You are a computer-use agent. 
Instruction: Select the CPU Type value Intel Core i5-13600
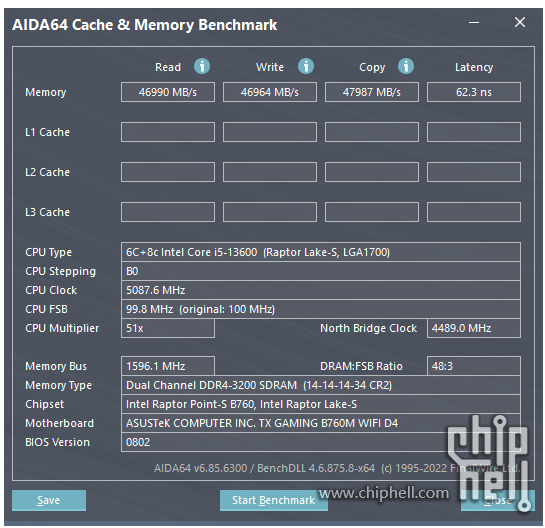click(x=321, y=252)
